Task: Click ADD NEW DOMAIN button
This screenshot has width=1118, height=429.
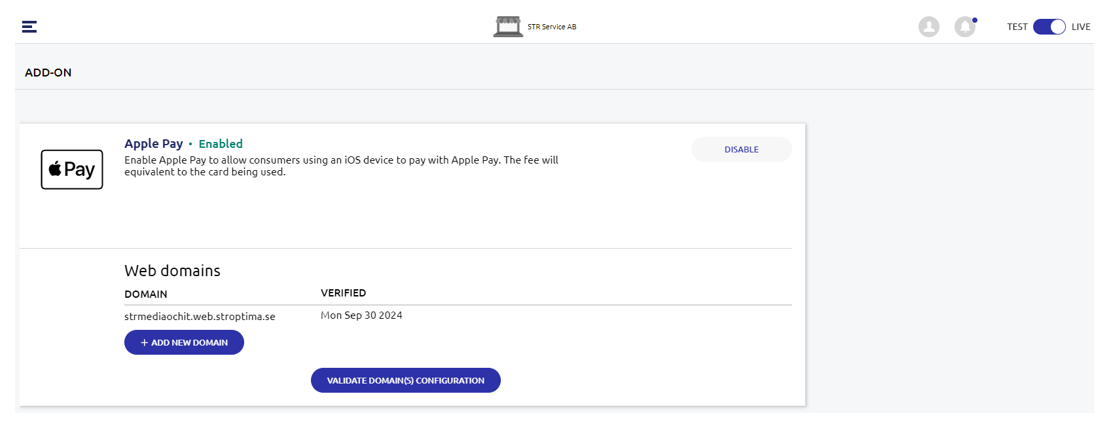Action: click(x=184, y=343)
